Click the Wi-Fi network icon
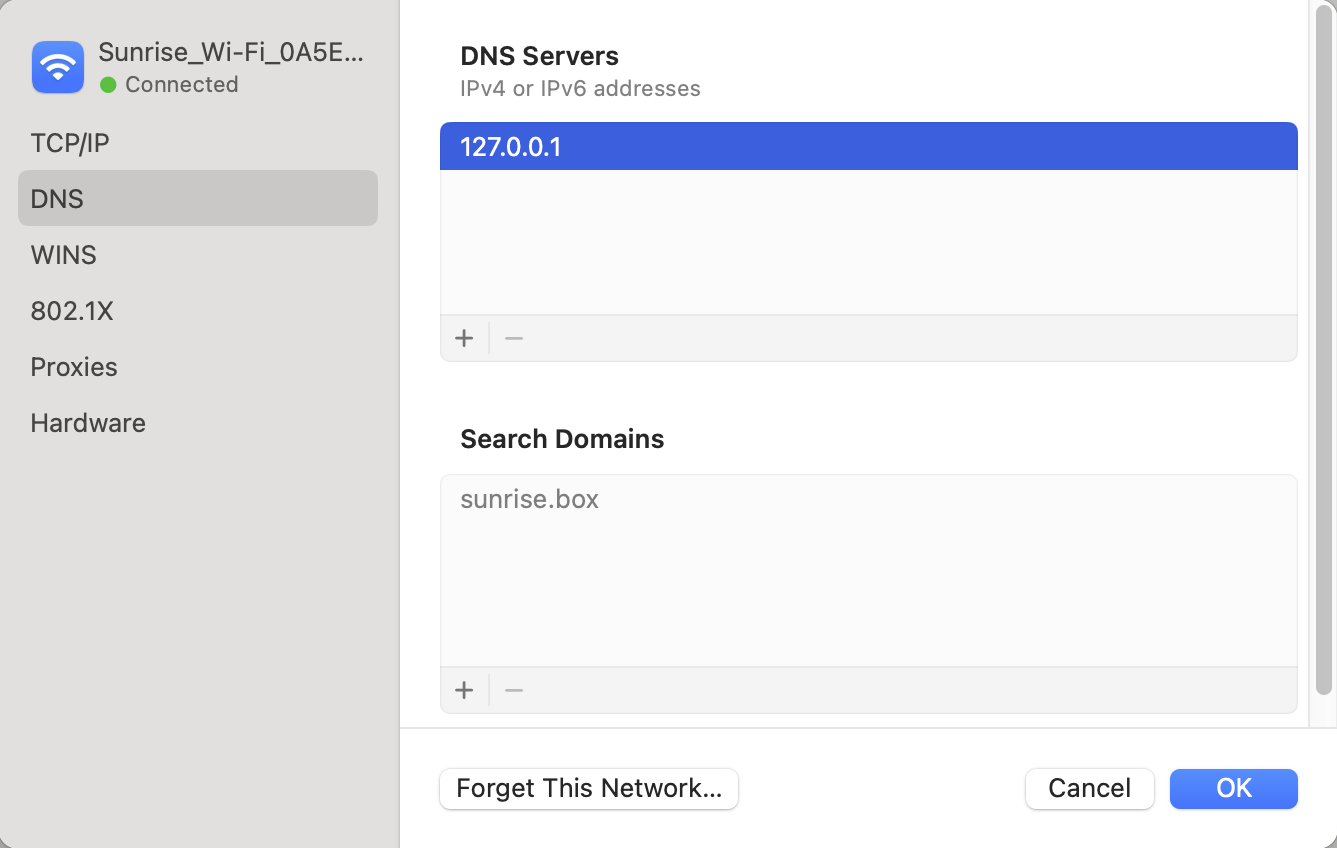The image size is (1337, 848). pyautogui.click(x=57, y=67)
